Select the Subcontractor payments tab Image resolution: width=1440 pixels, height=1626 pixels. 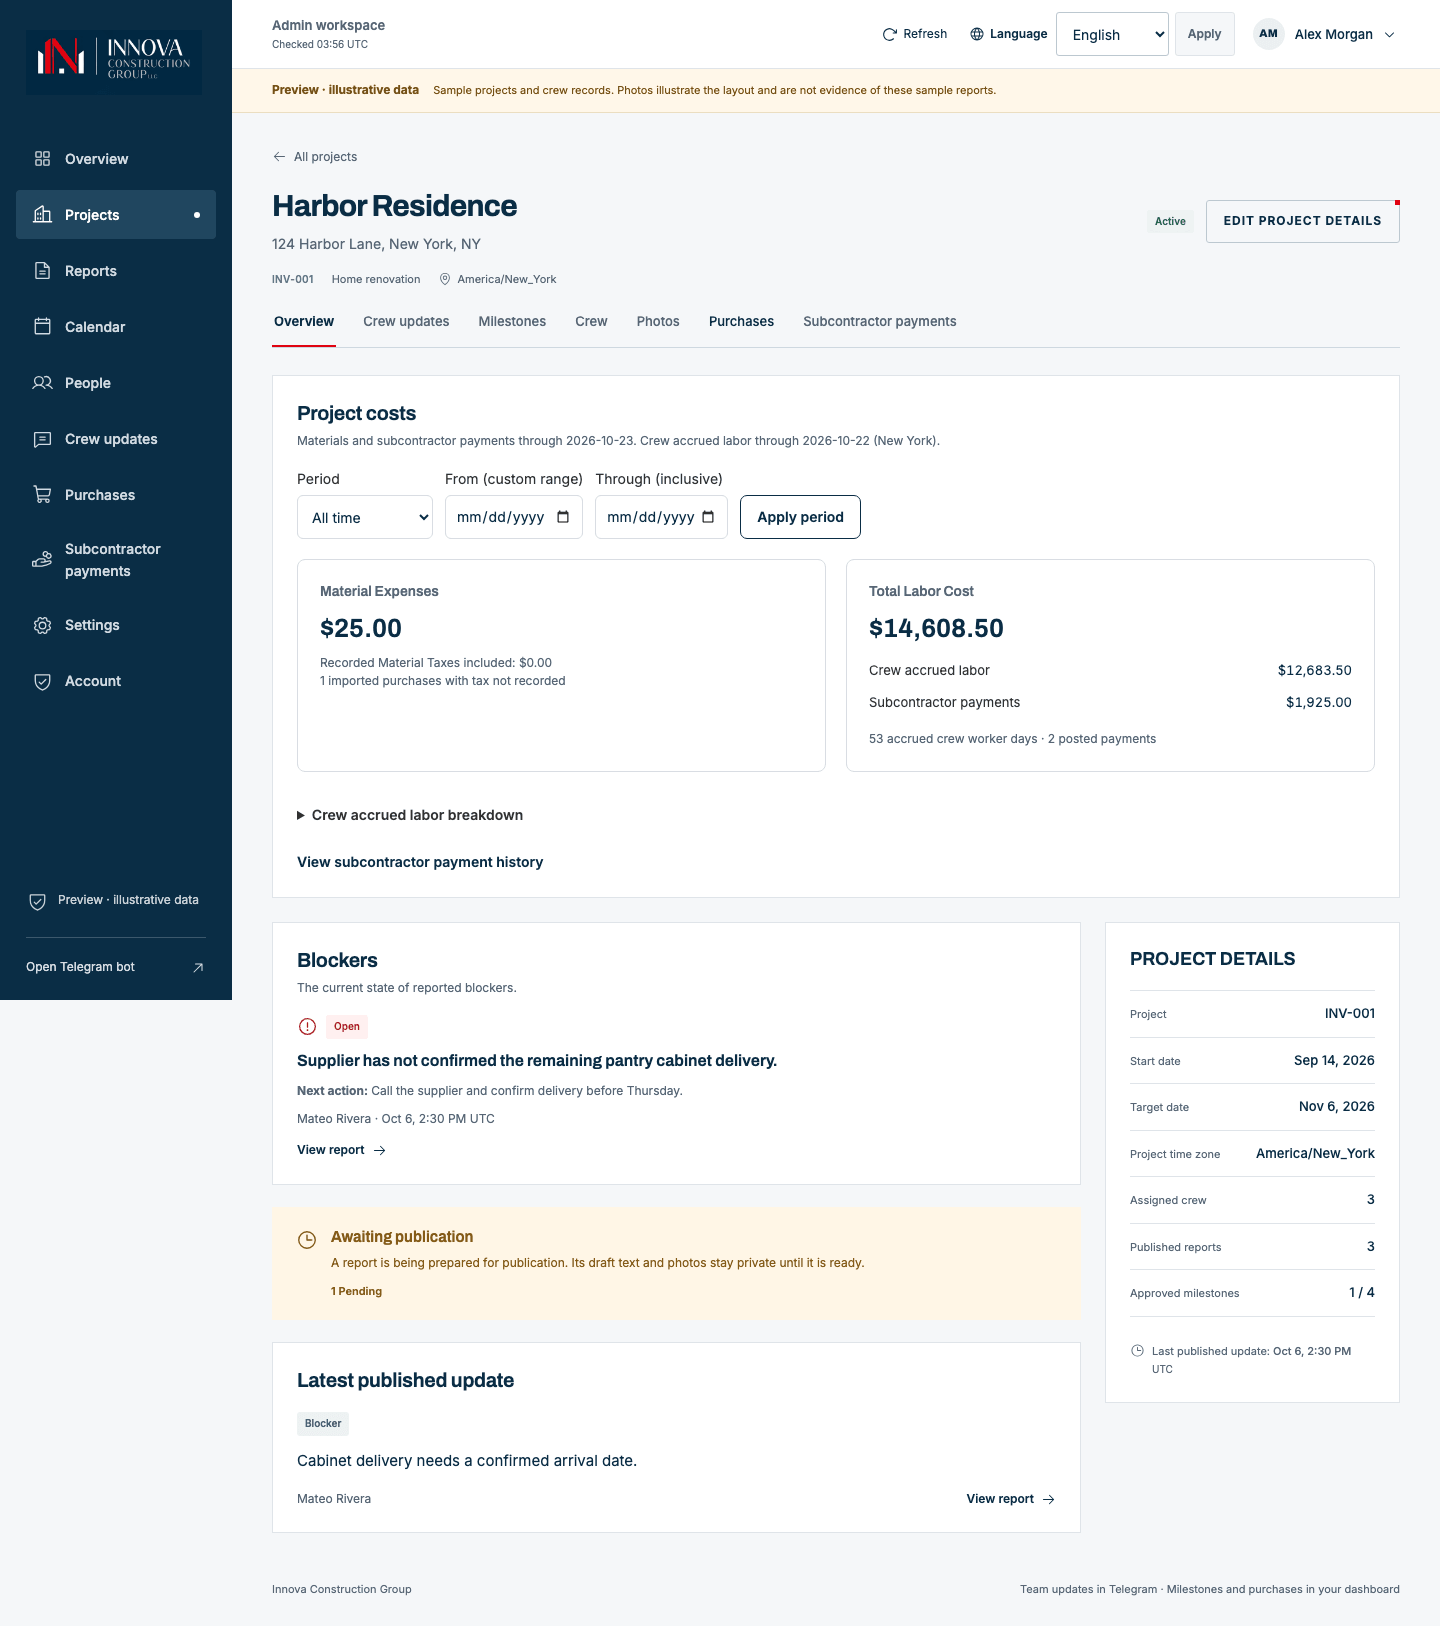click(x=880, y=321)
